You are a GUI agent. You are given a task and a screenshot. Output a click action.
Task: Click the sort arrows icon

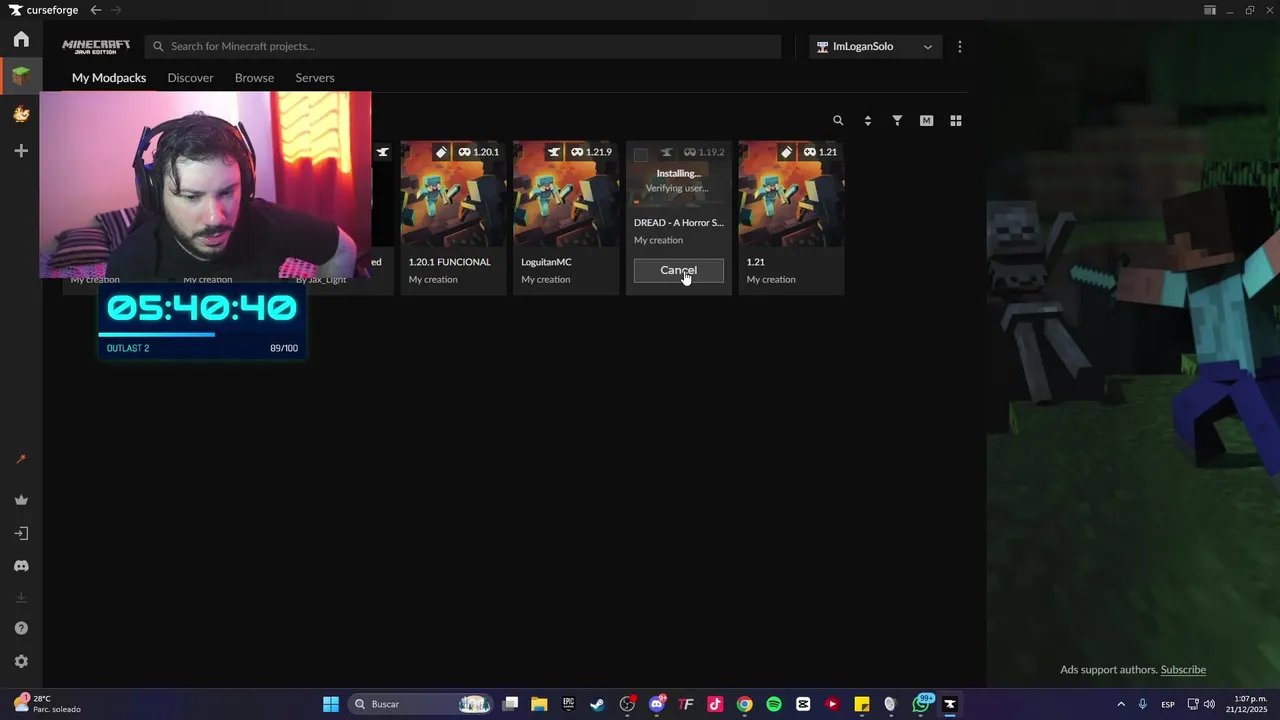867,120
